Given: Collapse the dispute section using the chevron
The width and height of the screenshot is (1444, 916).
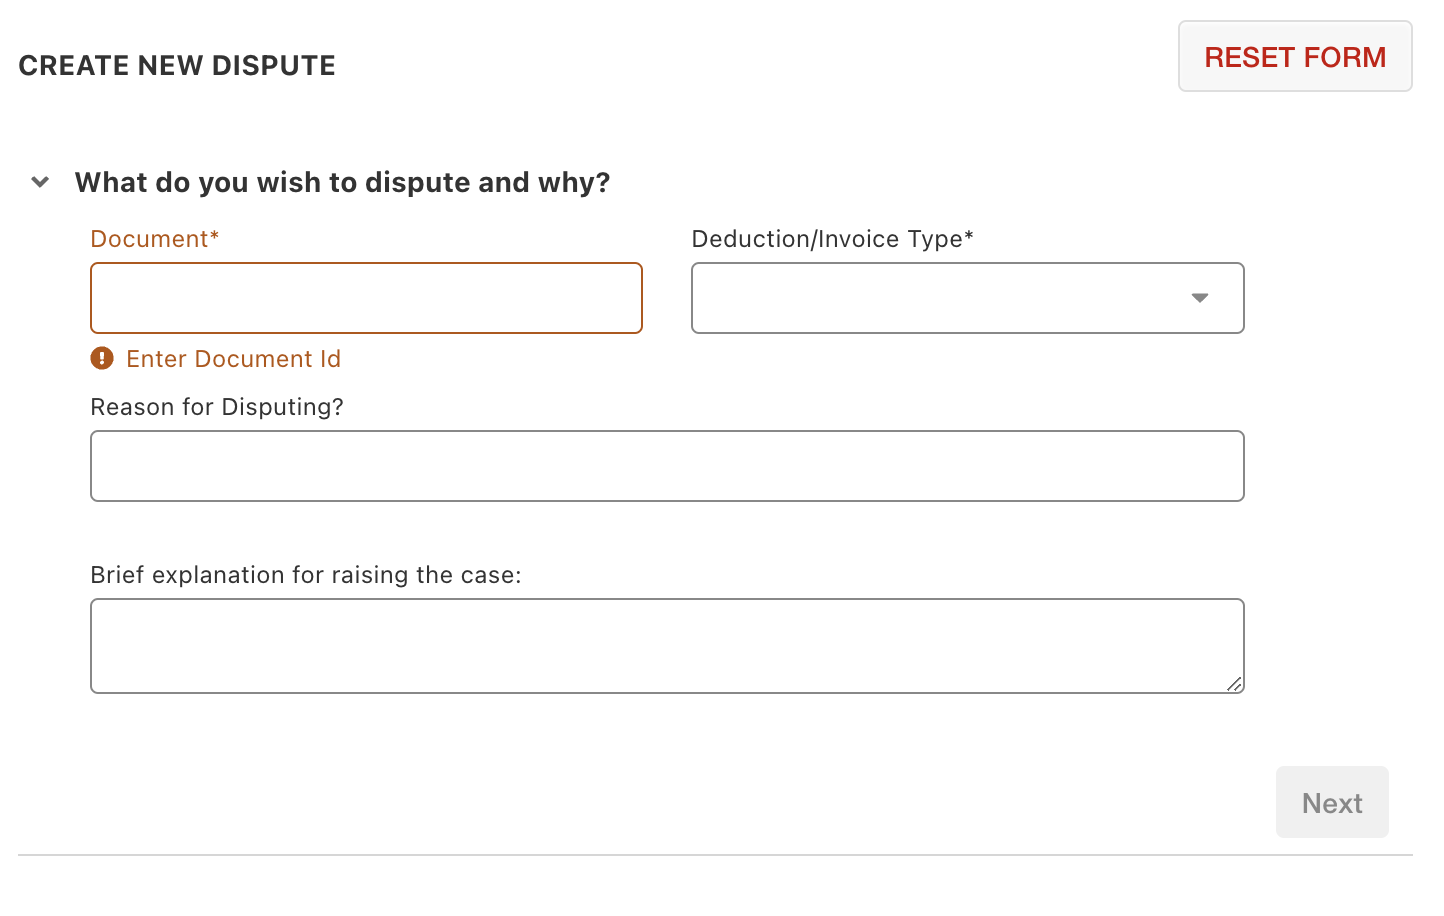Looking at the screenshot, I should click(x=40, y=182).
